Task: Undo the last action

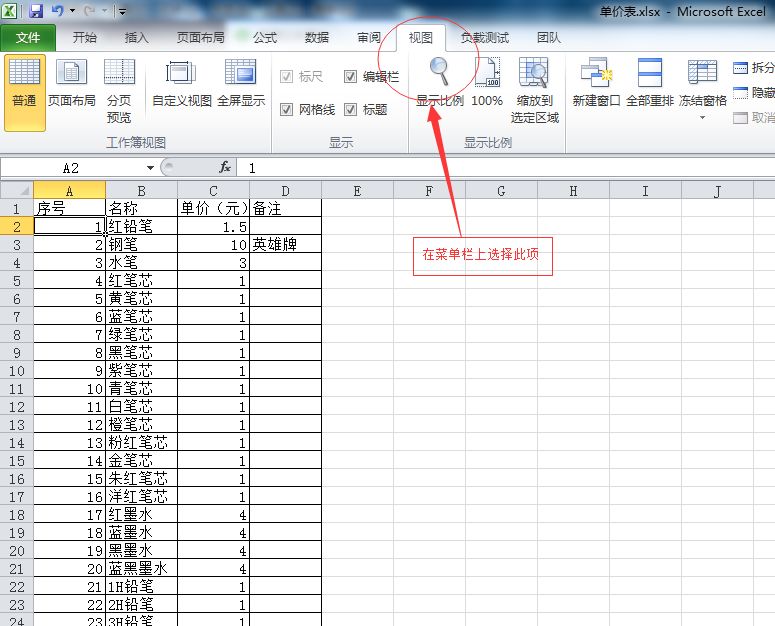Action: [x=57, y=10]
